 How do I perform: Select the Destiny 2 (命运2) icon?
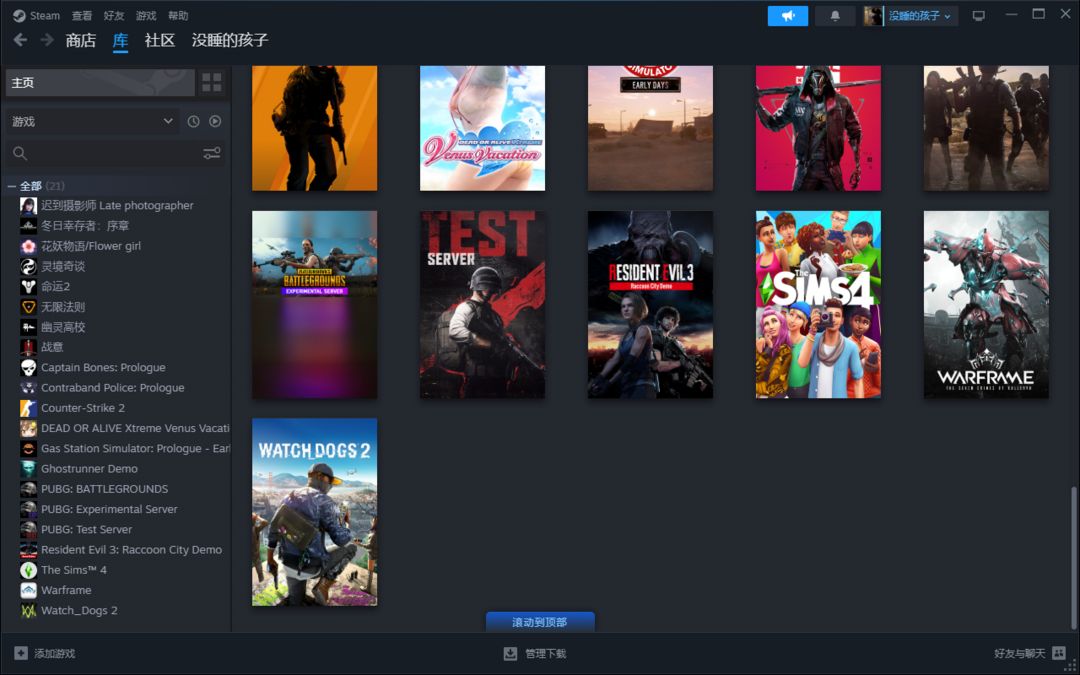28,287
